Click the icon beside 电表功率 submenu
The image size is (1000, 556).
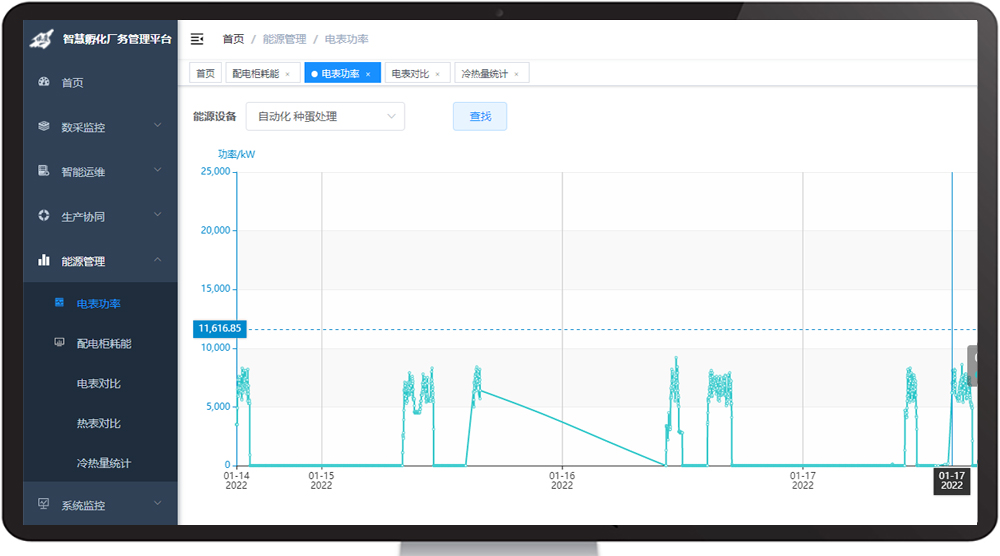point(59,302)
